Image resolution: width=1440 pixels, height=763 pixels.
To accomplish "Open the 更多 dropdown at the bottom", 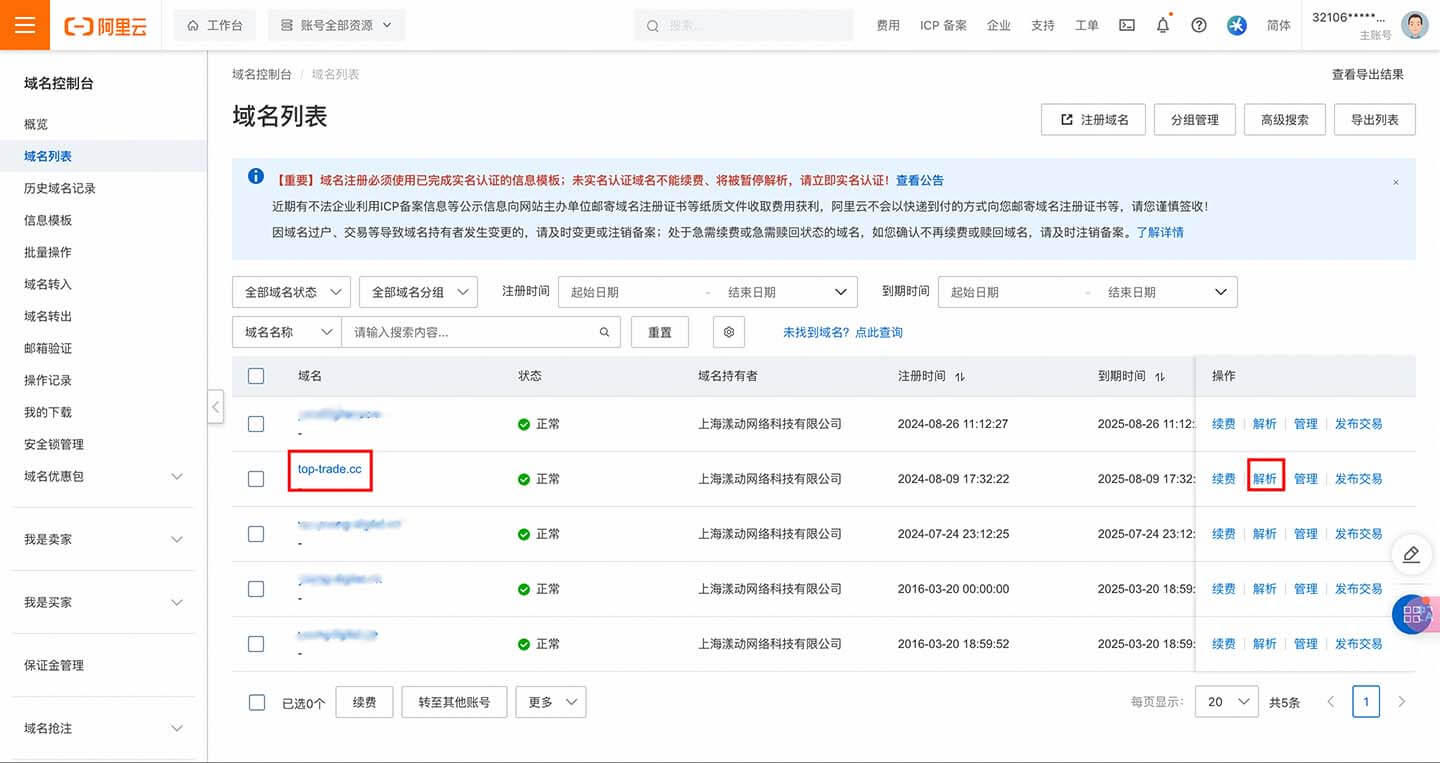I will (550, 702).
